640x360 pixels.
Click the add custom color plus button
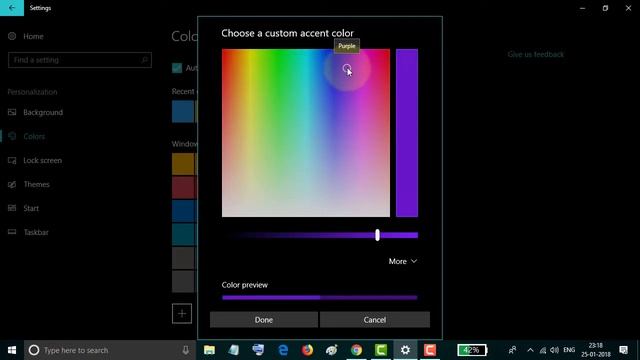pyautogui.click(x=182, y=313)
